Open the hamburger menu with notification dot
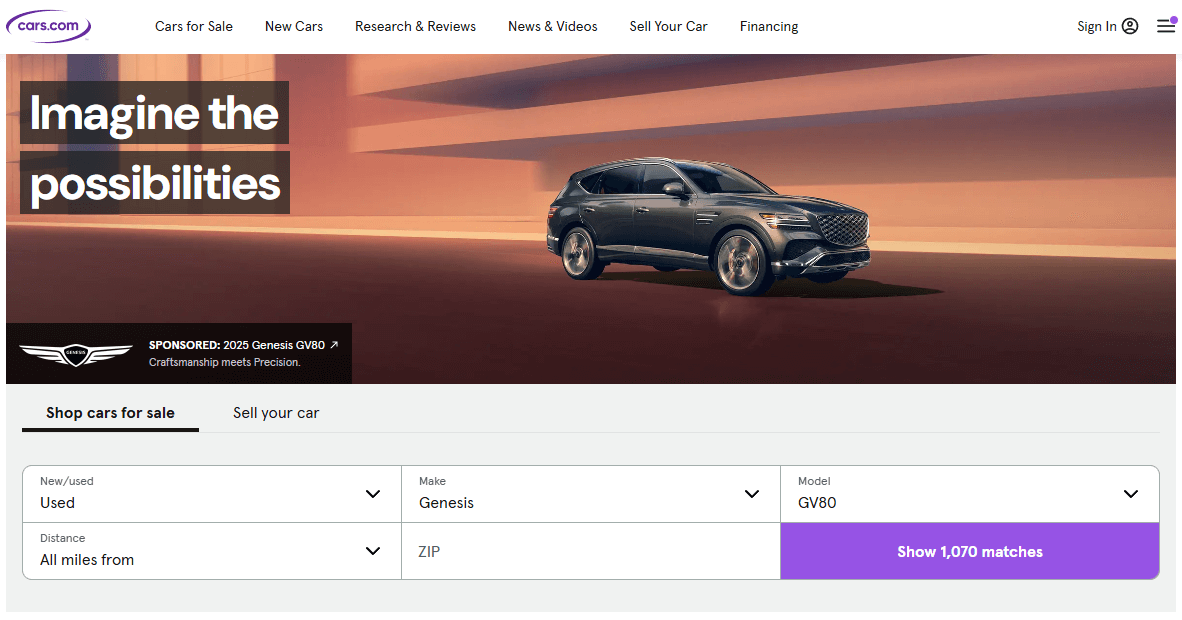This screenshot has width=1182, height=620. [1165, 26]
